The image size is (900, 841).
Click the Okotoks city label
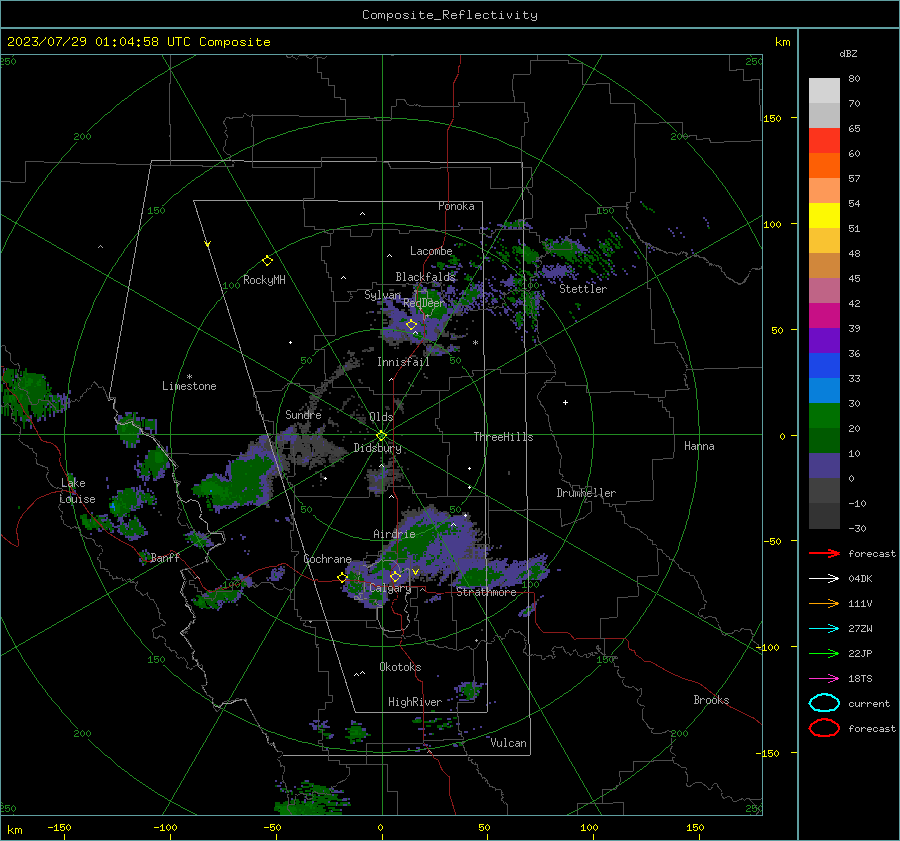click(x=400, y=667)
